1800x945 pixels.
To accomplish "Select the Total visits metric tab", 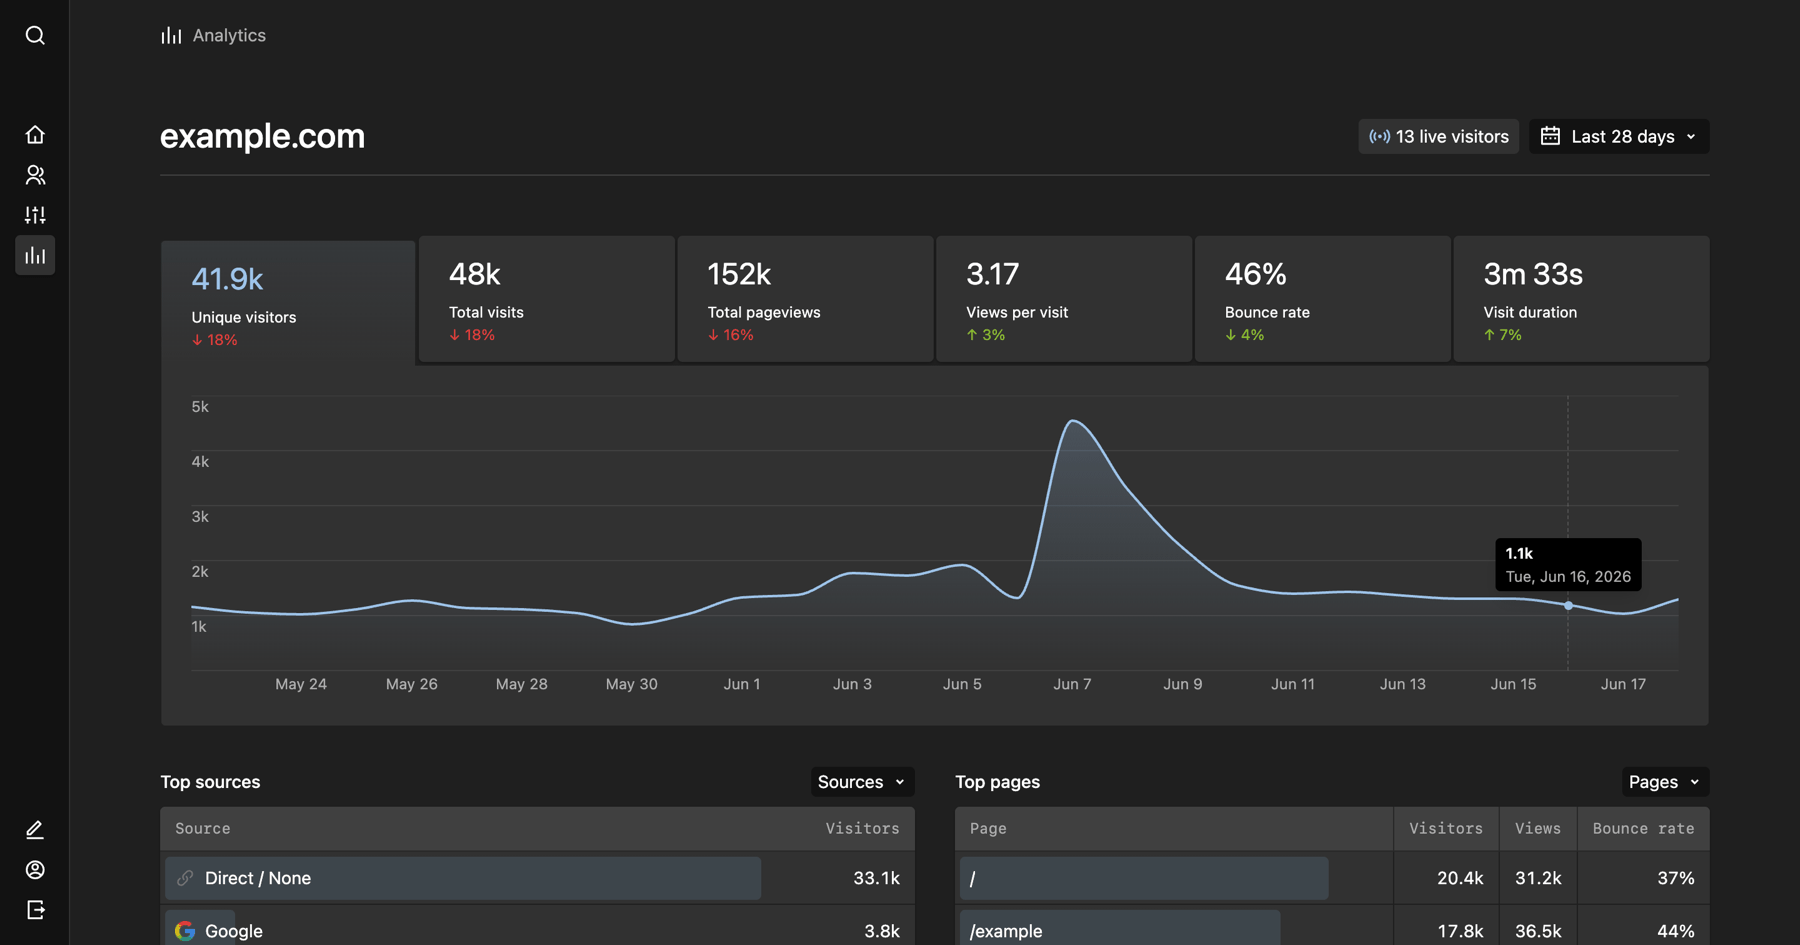I will click(547, 299).
